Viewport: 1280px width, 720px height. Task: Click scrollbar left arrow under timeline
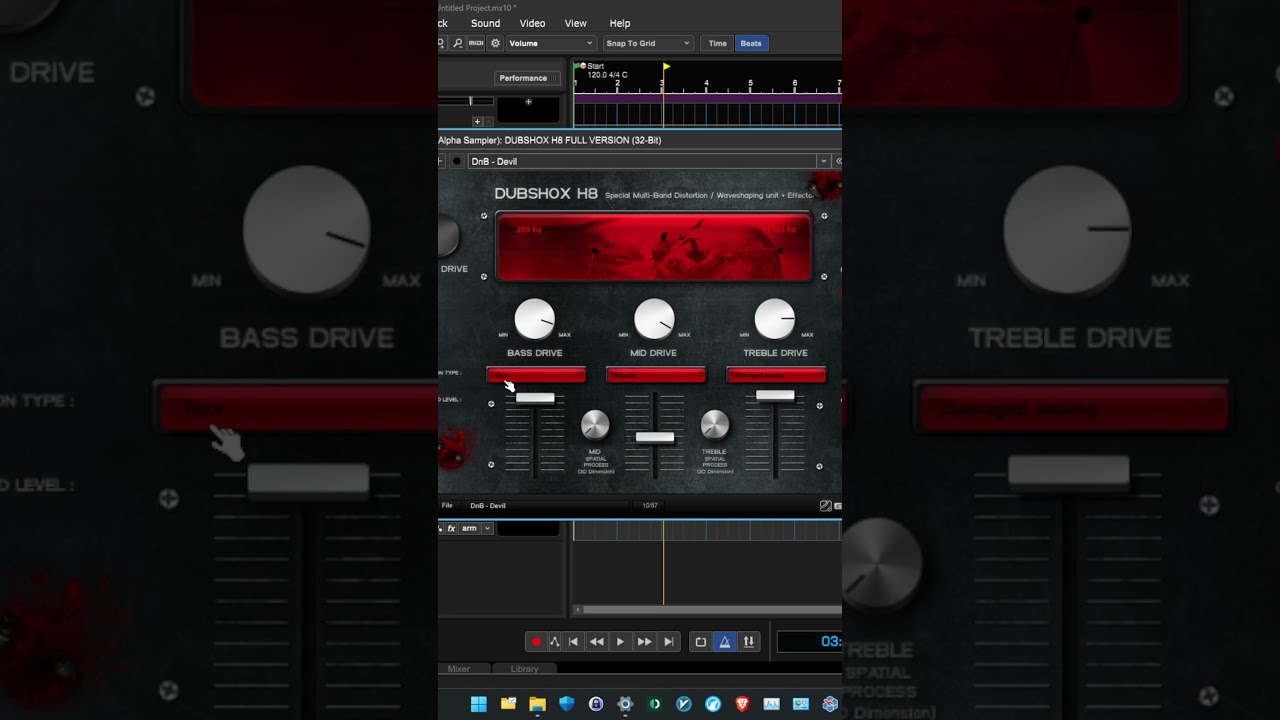point(577,610)
